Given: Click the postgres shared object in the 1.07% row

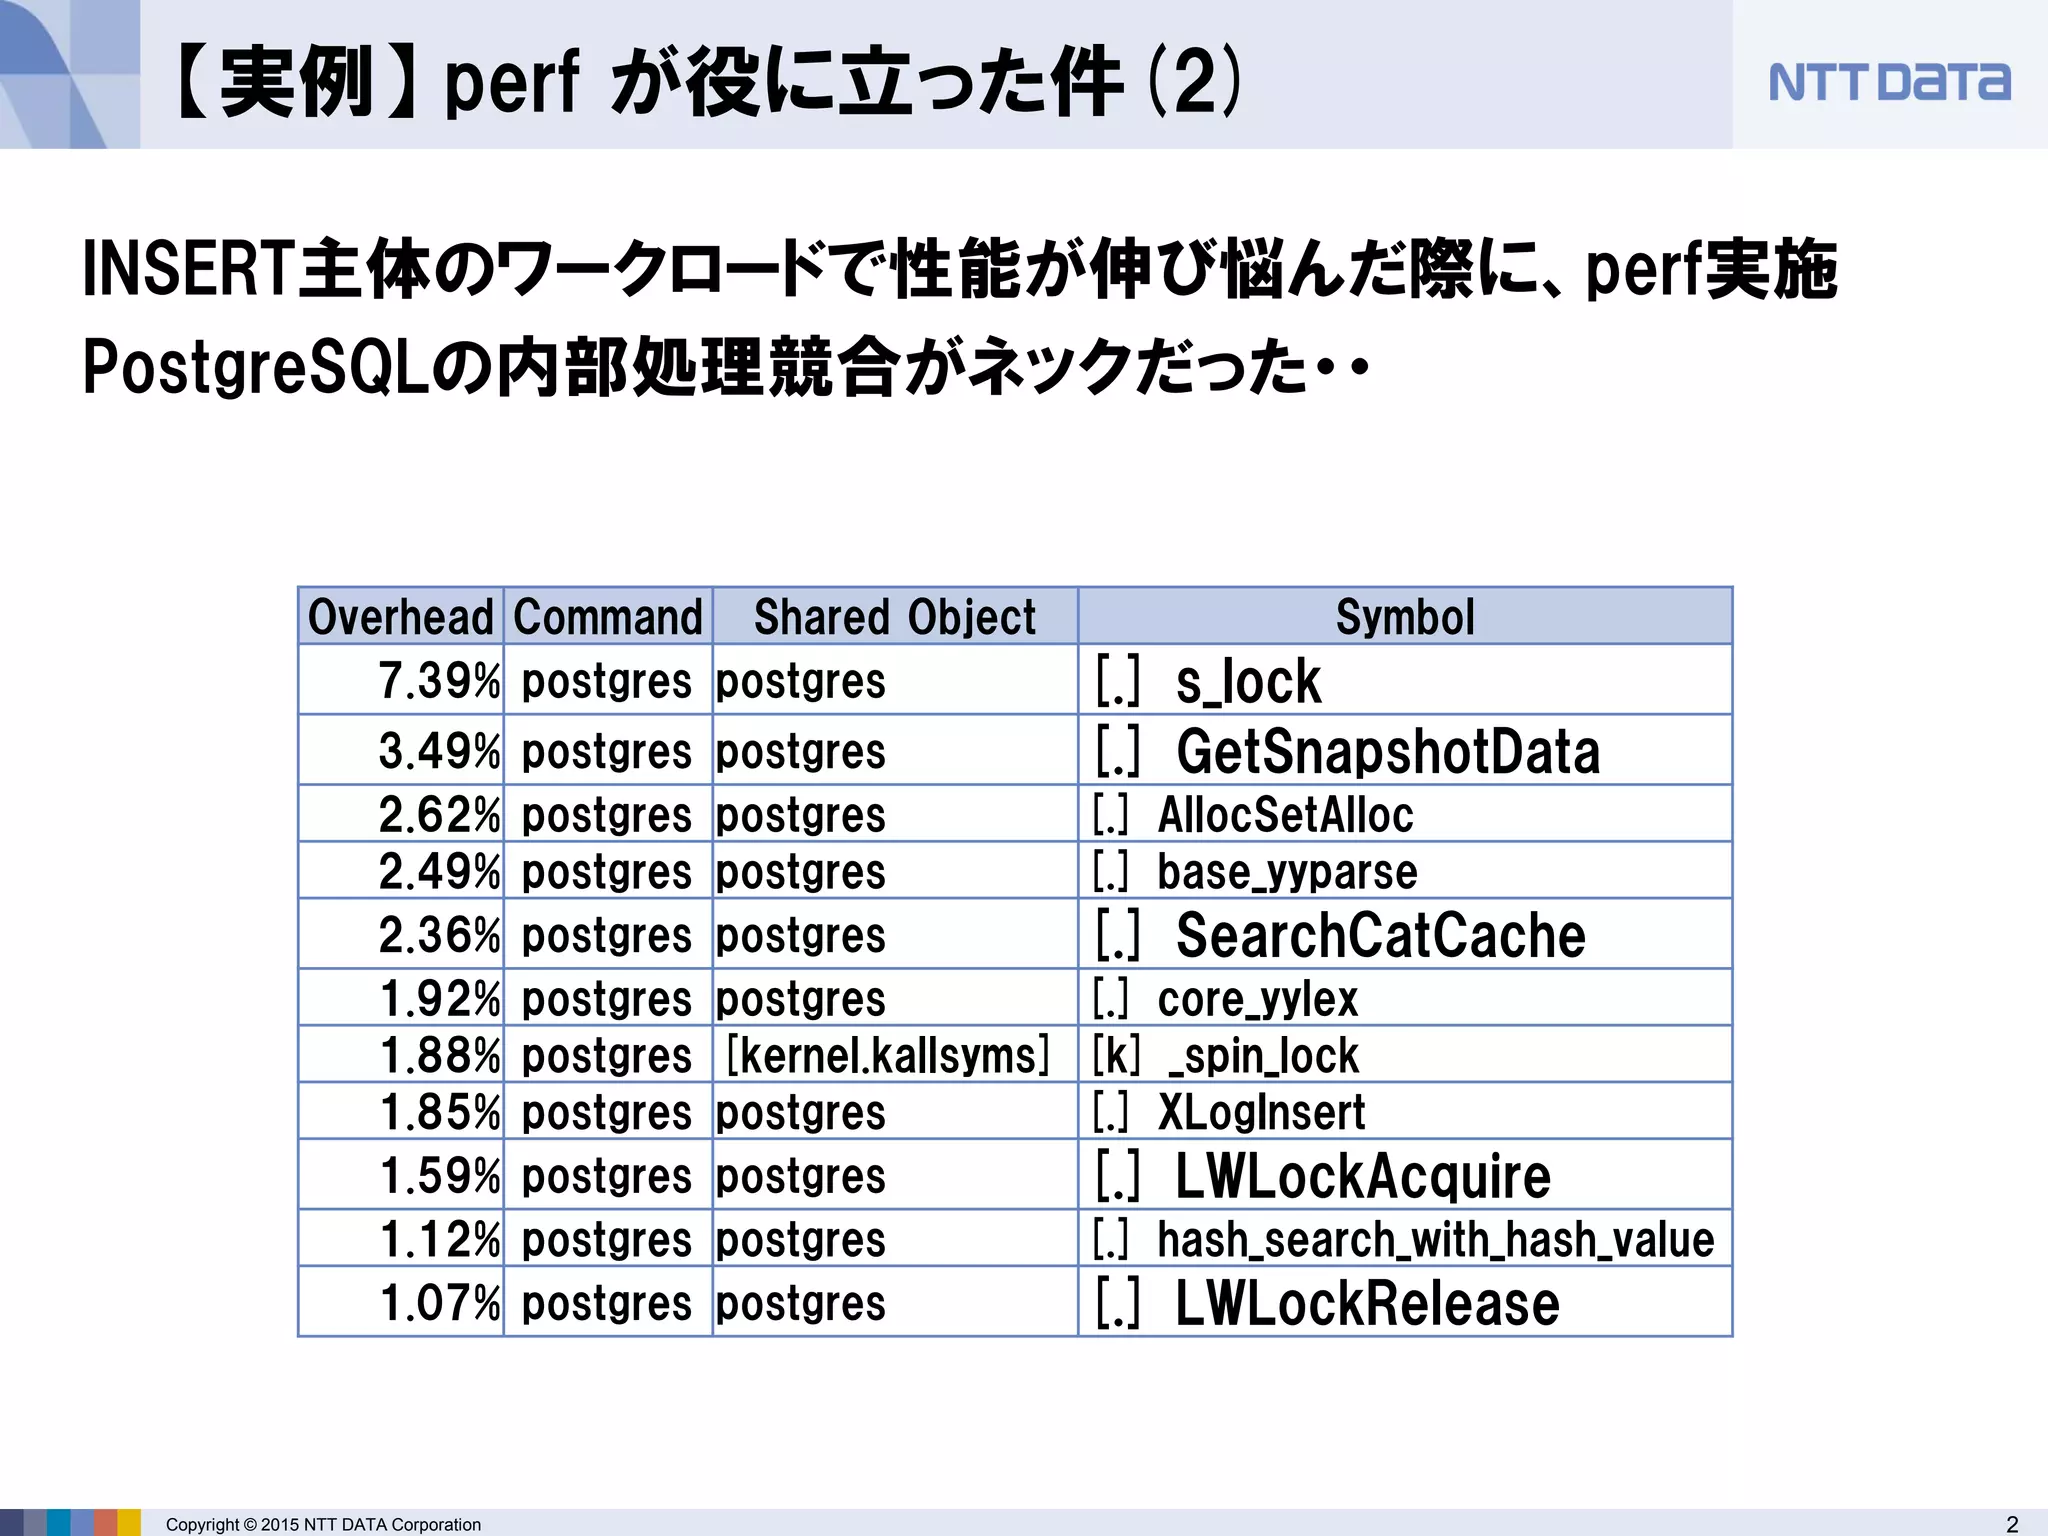Looking at the screenshot, I should point(895,1302).
